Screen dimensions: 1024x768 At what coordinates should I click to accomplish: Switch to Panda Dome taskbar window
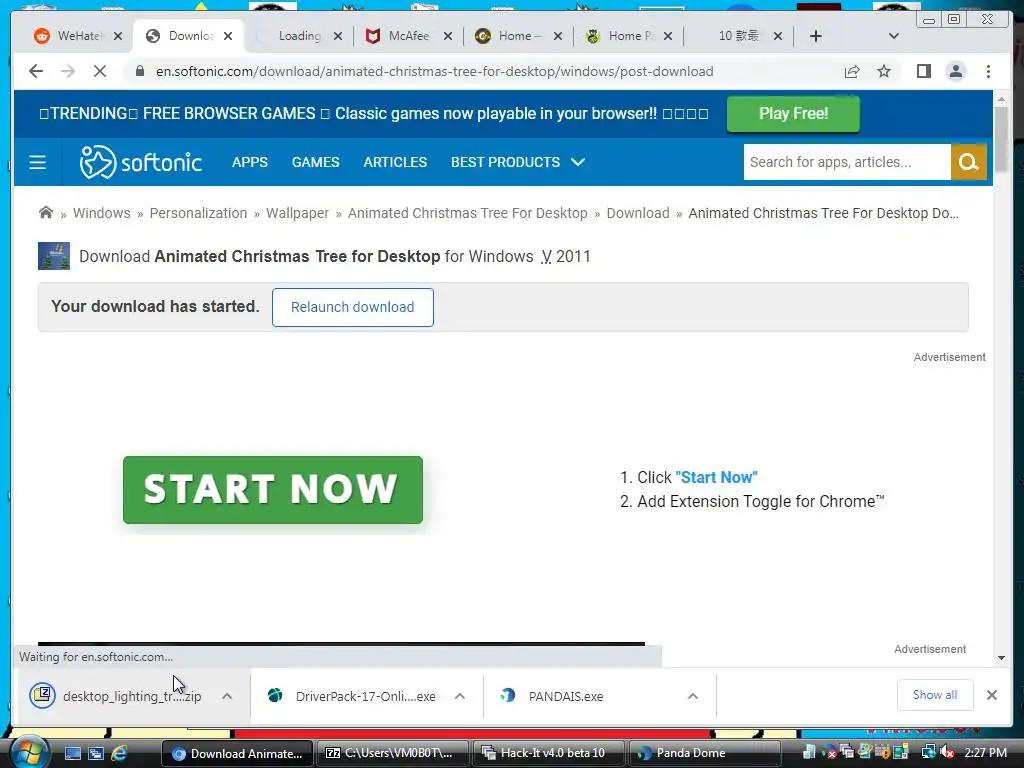pos(705,754)
